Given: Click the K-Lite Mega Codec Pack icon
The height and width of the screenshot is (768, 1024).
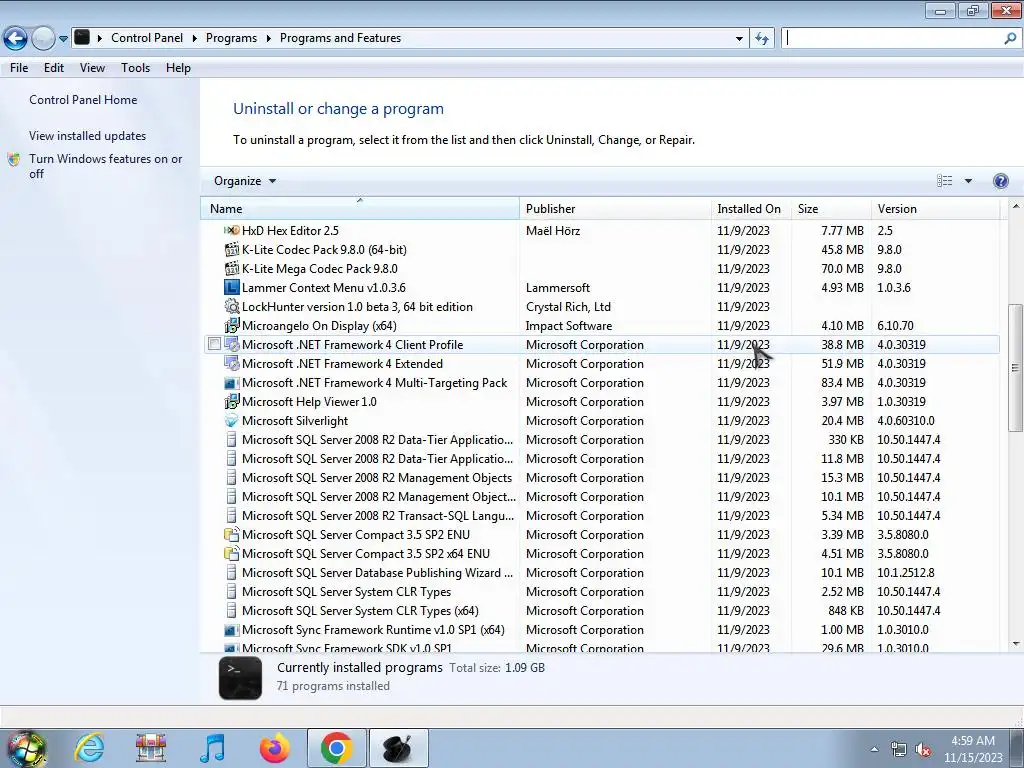Looking at the screenshot, I should (x=231, y=268).
